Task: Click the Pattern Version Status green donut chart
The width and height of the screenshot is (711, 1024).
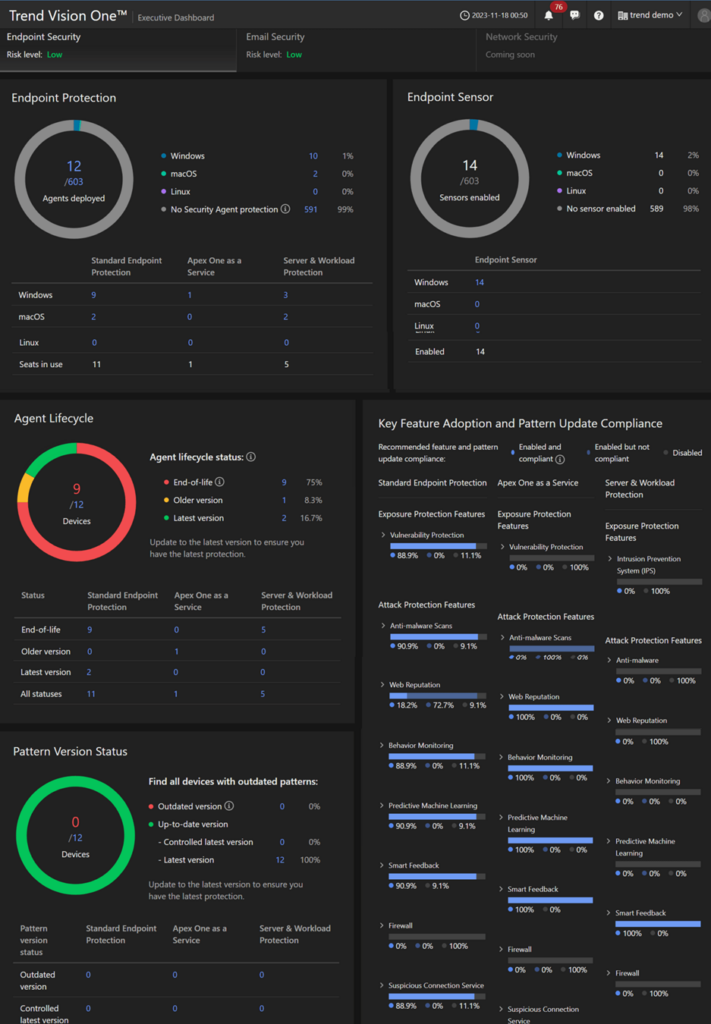Action: [75, 835]
